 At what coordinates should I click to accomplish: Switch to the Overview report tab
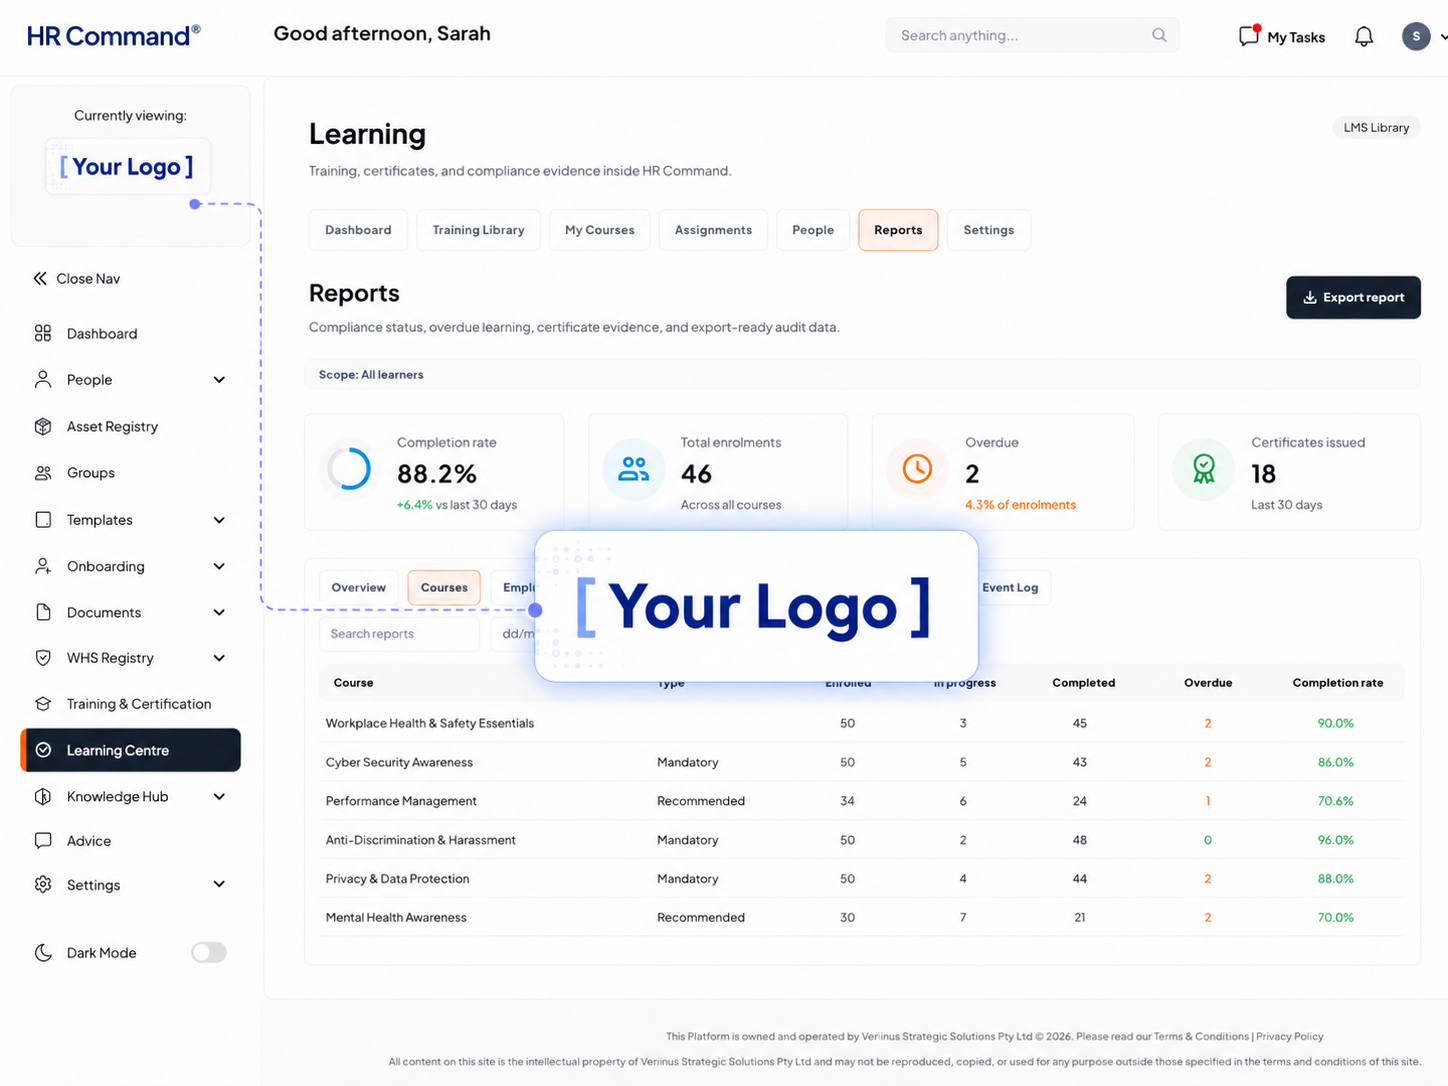359,587
